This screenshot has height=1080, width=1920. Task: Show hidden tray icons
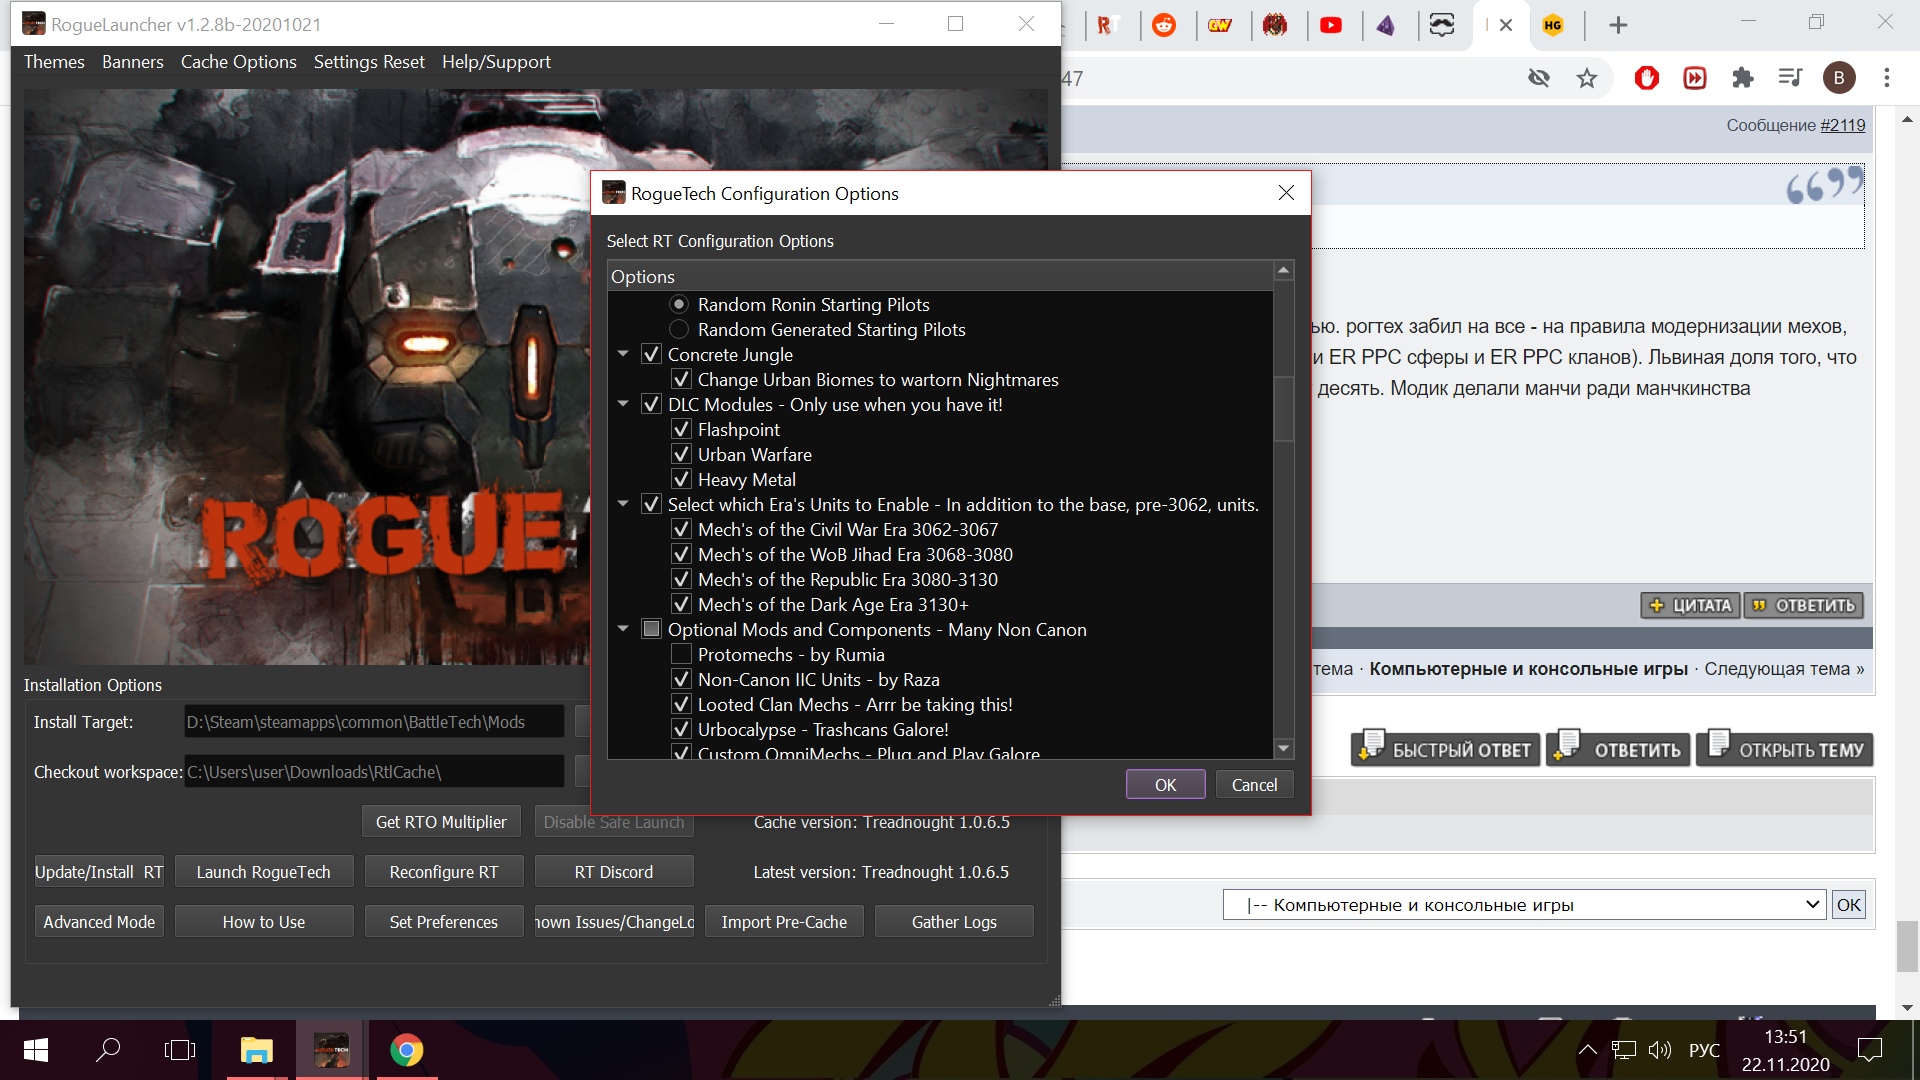click(1587, 1050)
